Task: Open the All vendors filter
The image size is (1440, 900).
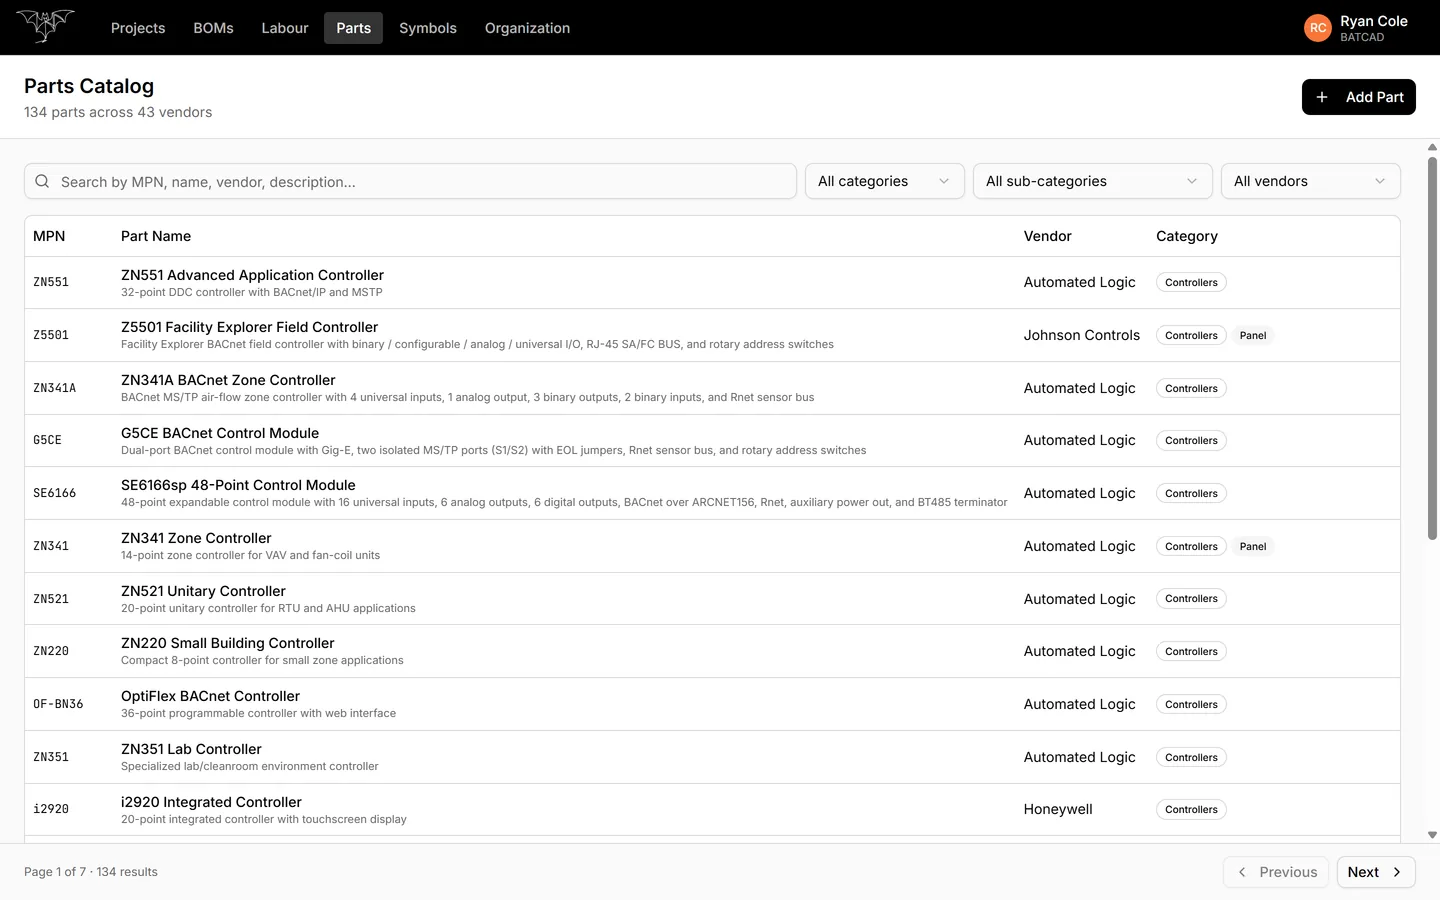Action: point(1310,181)
